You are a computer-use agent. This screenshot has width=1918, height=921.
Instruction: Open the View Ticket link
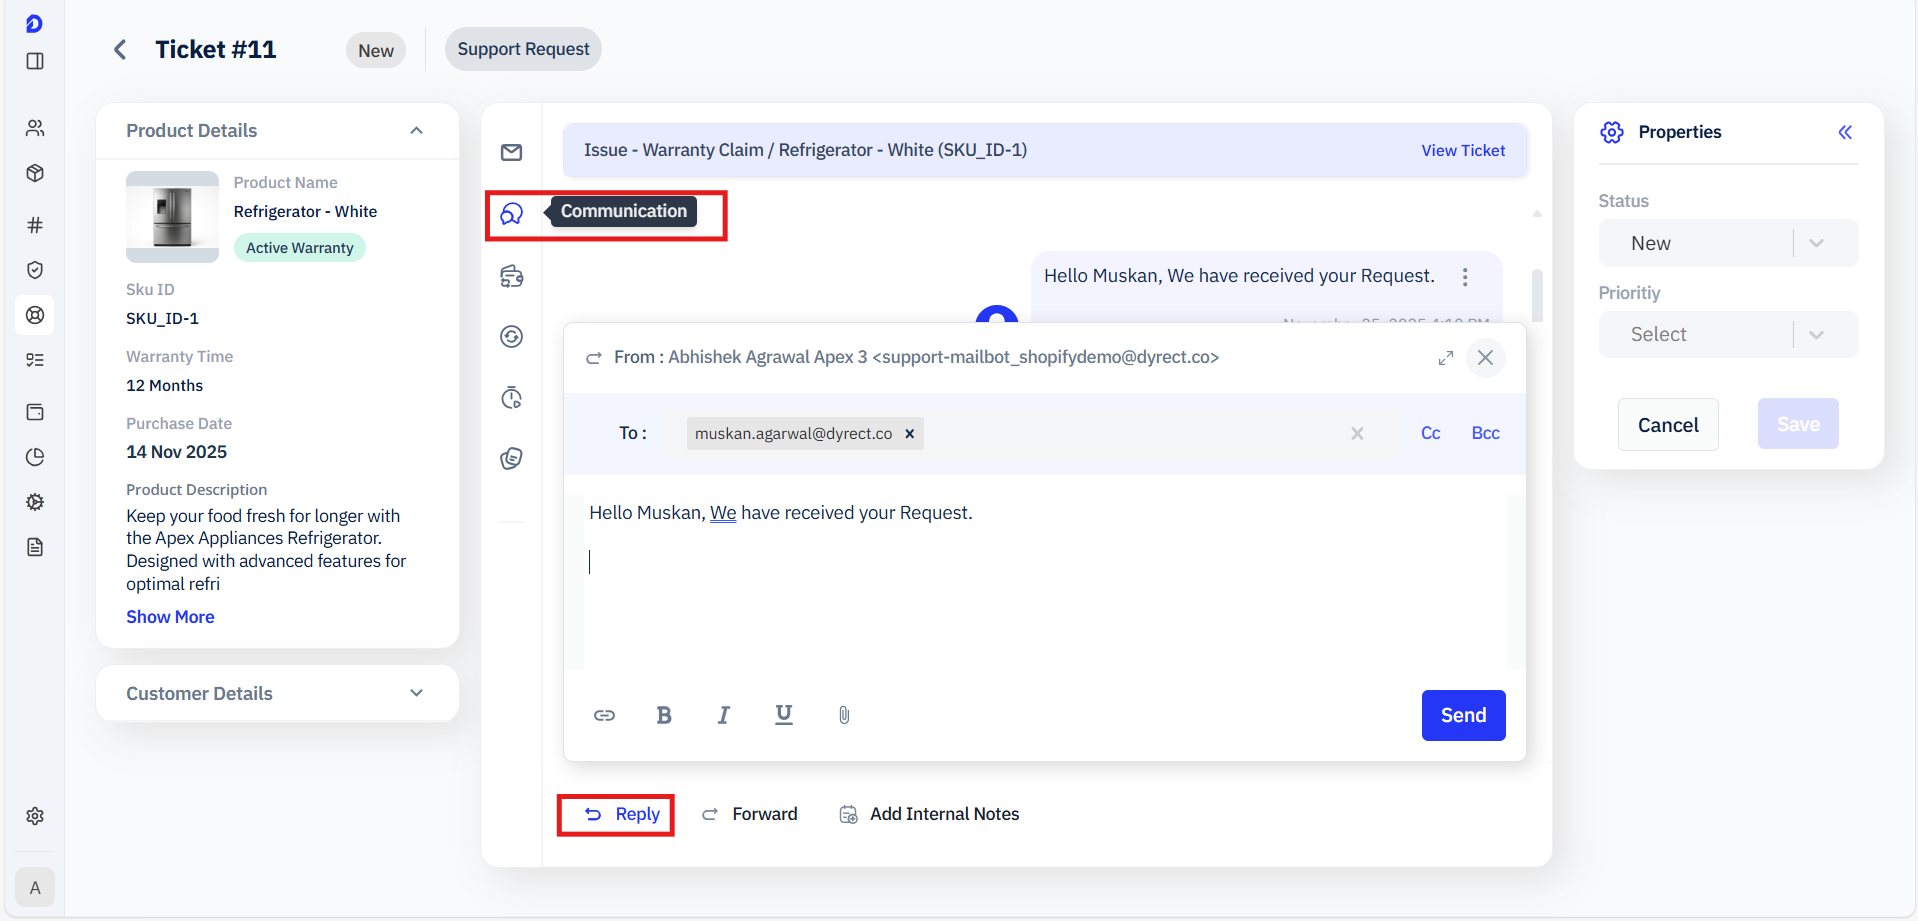(x=1462, y=150)
